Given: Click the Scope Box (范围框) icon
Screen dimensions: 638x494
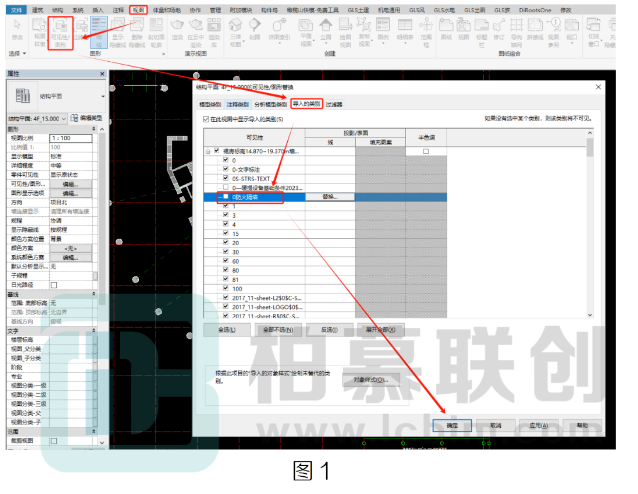Looking at the screenshot, I should [x=426, y=33].
